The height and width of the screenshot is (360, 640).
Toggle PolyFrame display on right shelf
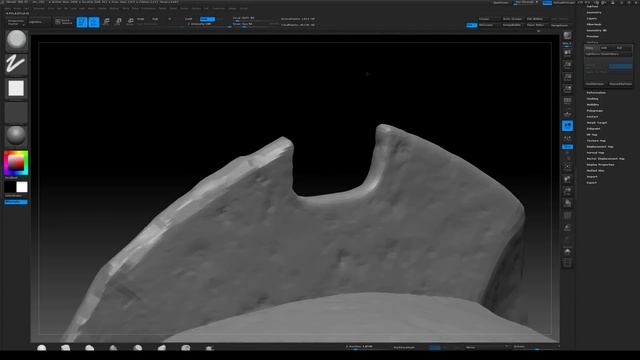pyautogui.click(x=567, y=215)
